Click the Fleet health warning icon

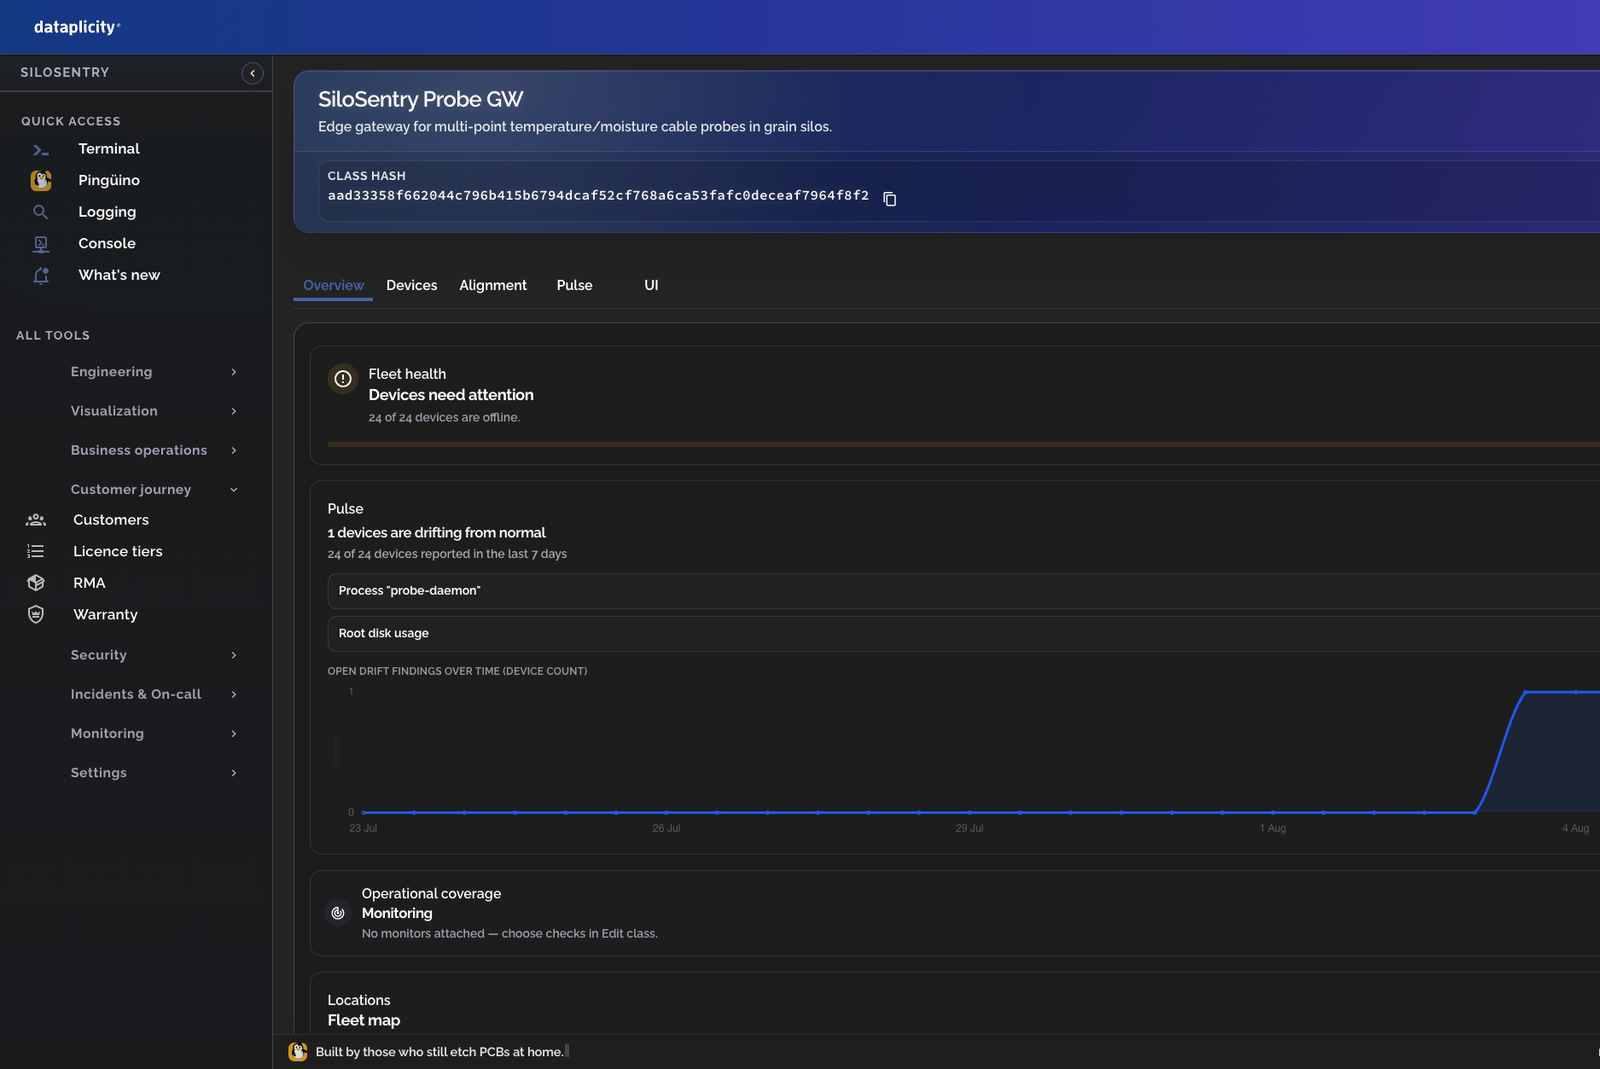343,379
